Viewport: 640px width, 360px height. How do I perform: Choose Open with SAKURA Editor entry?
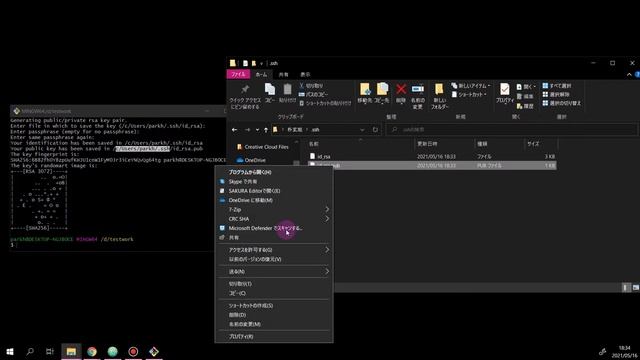tap(274, 191)
